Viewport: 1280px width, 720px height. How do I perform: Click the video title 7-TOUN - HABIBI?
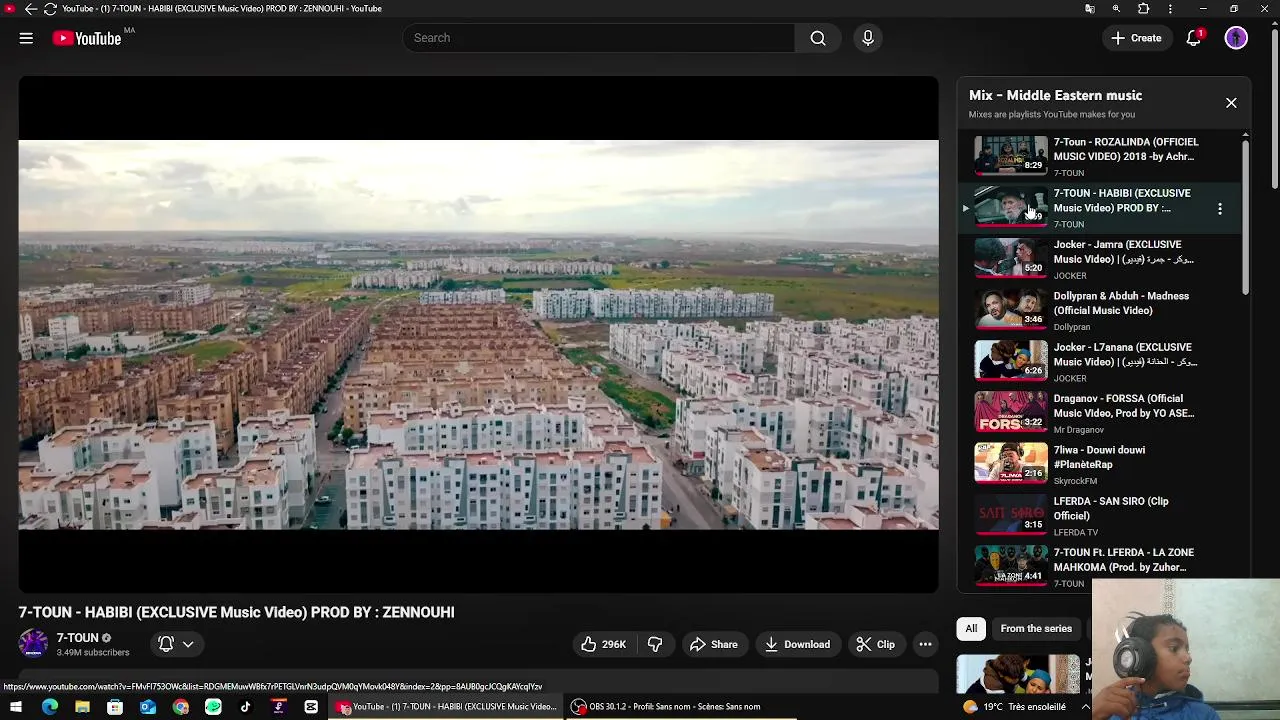[236, 612]
